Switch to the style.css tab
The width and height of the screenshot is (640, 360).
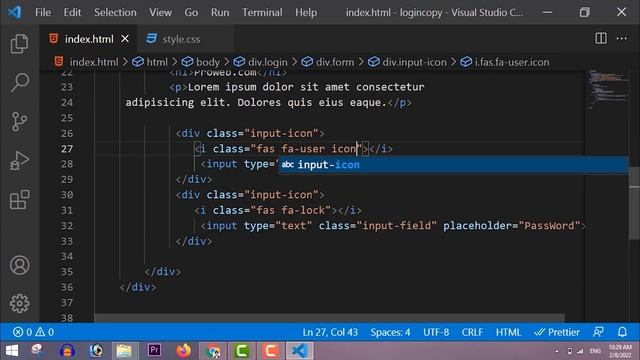click(181, 39)
